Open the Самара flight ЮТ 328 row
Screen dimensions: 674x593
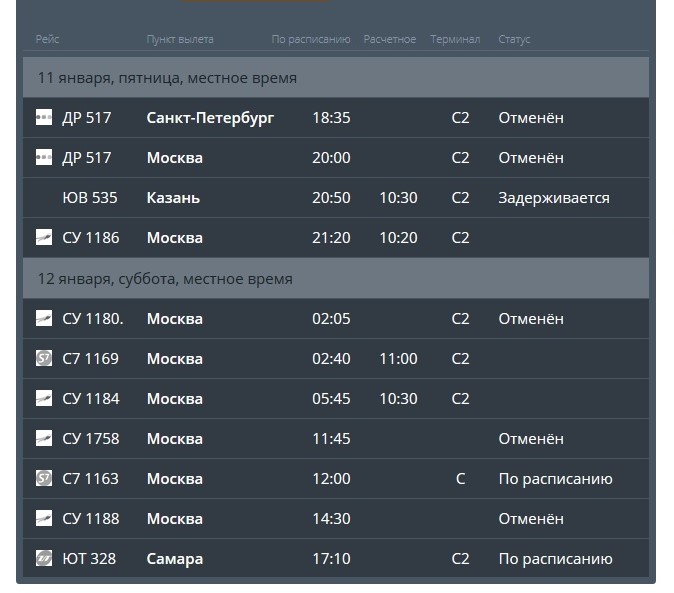click(x=336, y=558)
